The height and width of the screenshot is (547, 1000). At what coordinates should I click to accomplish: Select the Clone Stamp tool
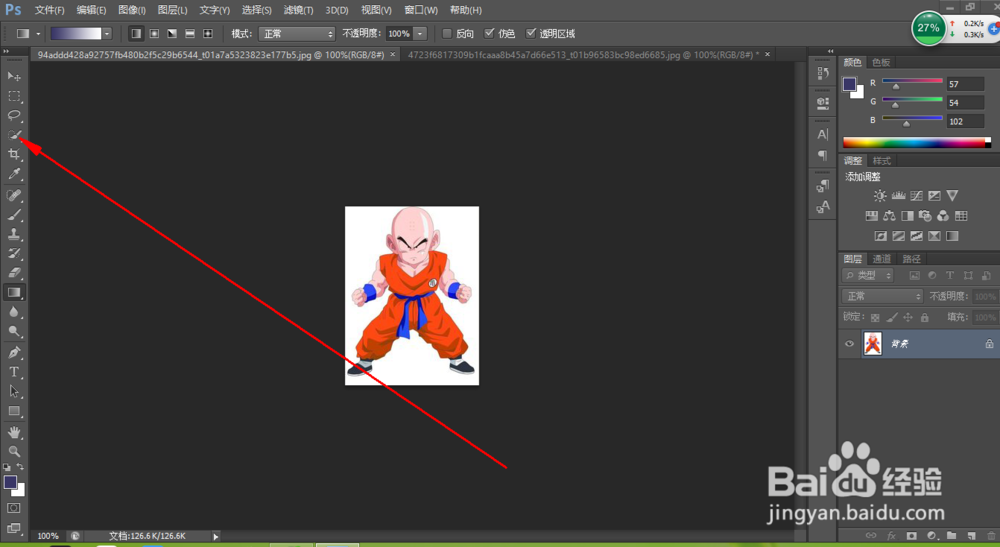point(14,234)
